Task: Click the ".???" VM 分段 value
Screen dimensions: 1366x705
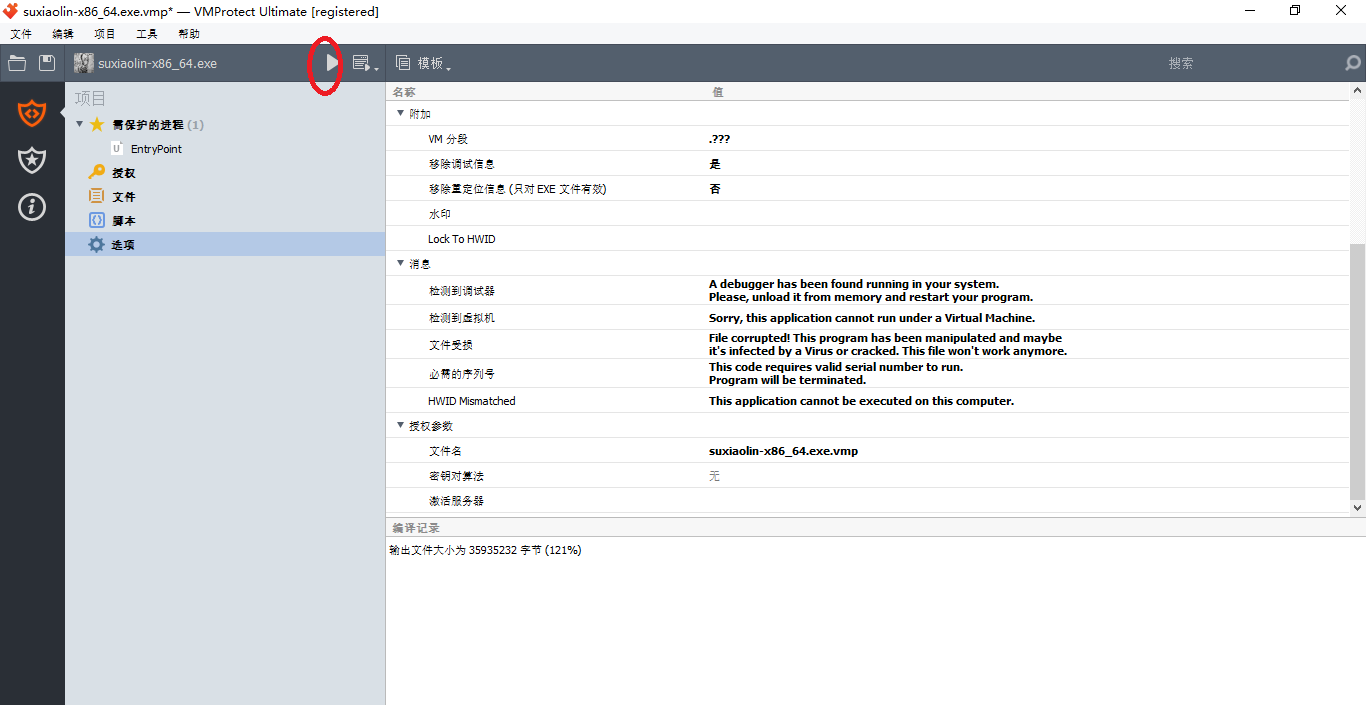Action: click(719, 139)
